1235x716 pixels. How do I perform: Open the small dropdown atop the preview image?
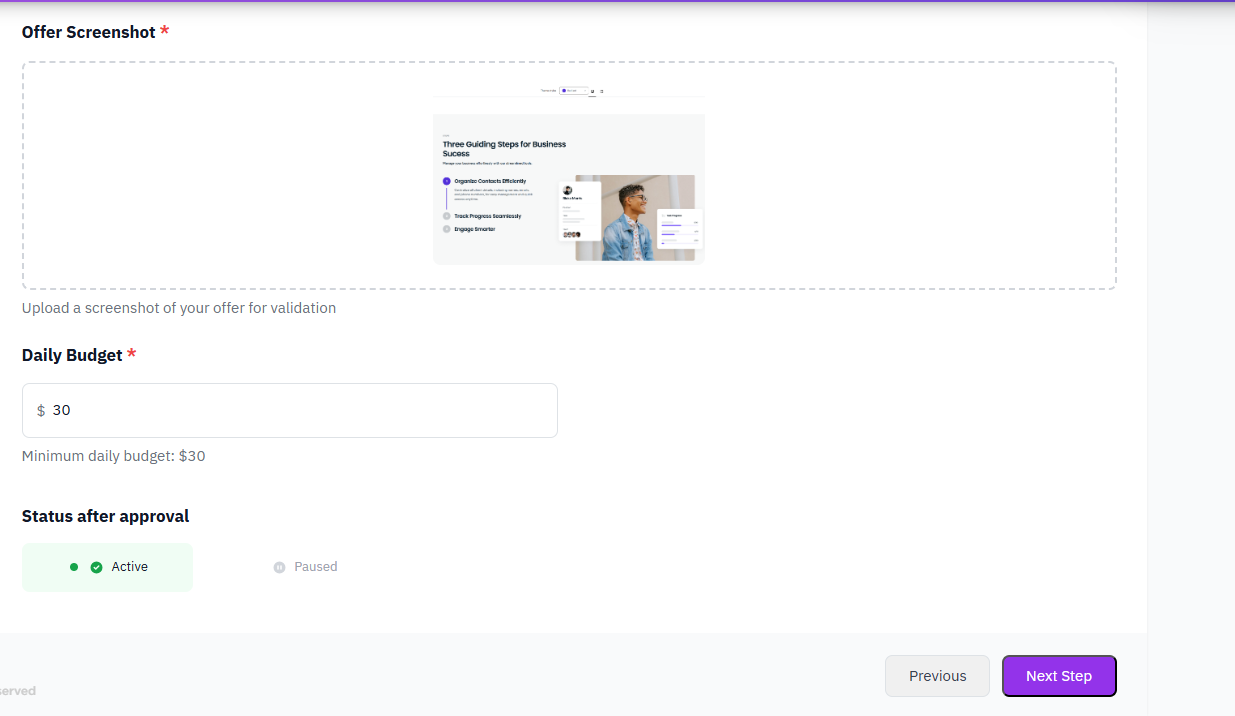[x=573, y=91]
